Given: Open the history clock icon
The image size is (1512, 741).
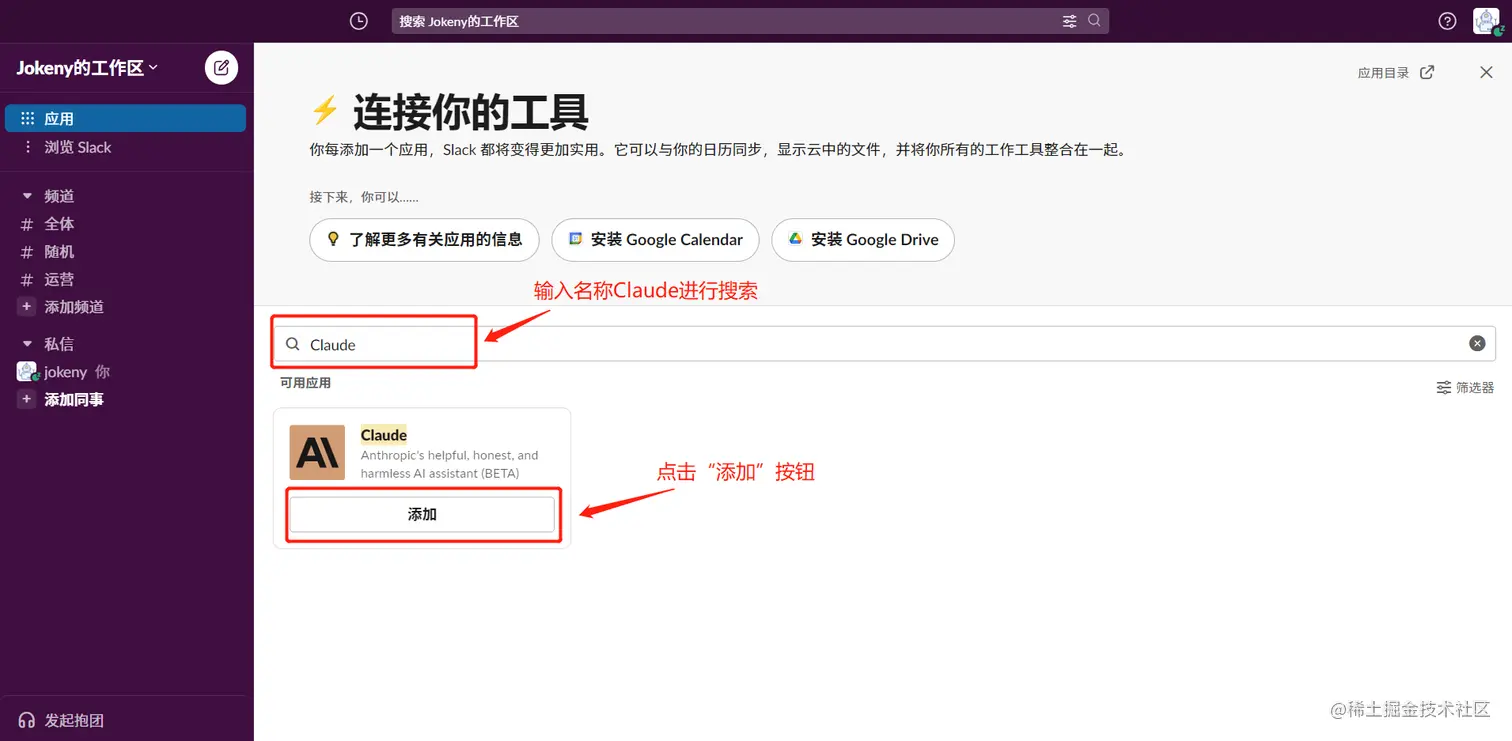Looking at the screenshot, I should point(359,21).
